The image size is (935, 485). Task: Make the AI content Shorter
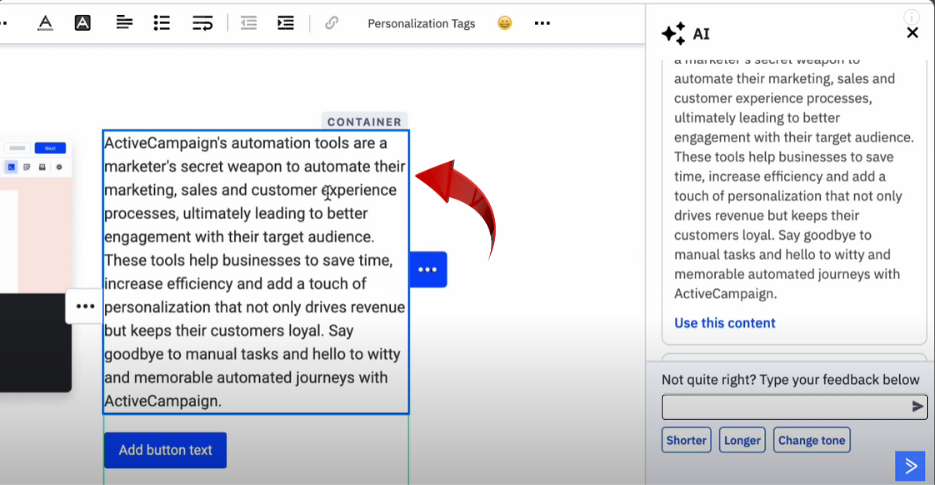pyautogui.click(x=686, y=440)
